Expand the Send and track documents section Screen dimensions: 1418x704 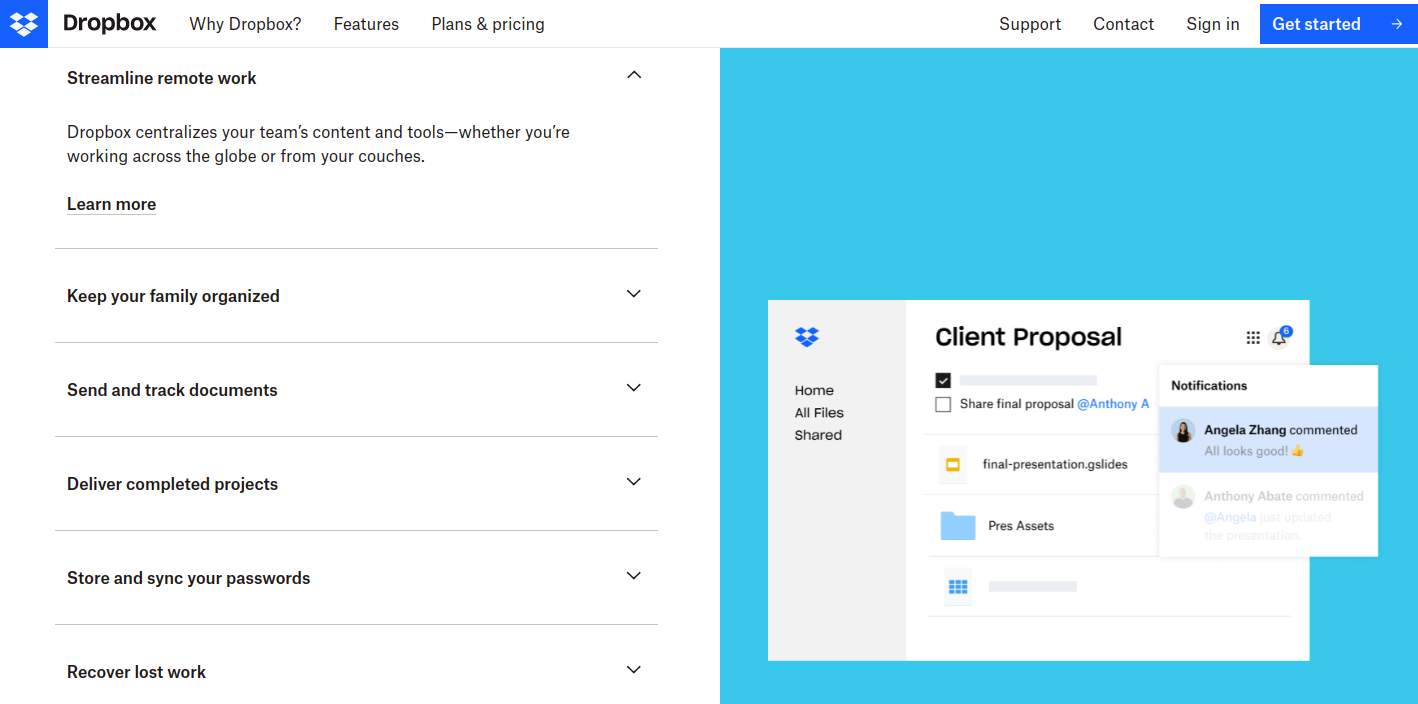[633, 388]
